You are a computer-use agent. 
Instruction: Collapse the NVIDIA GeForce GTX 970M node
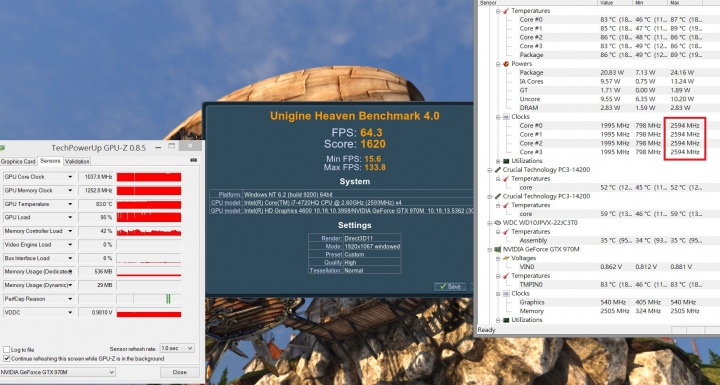[x=489, y=249]
